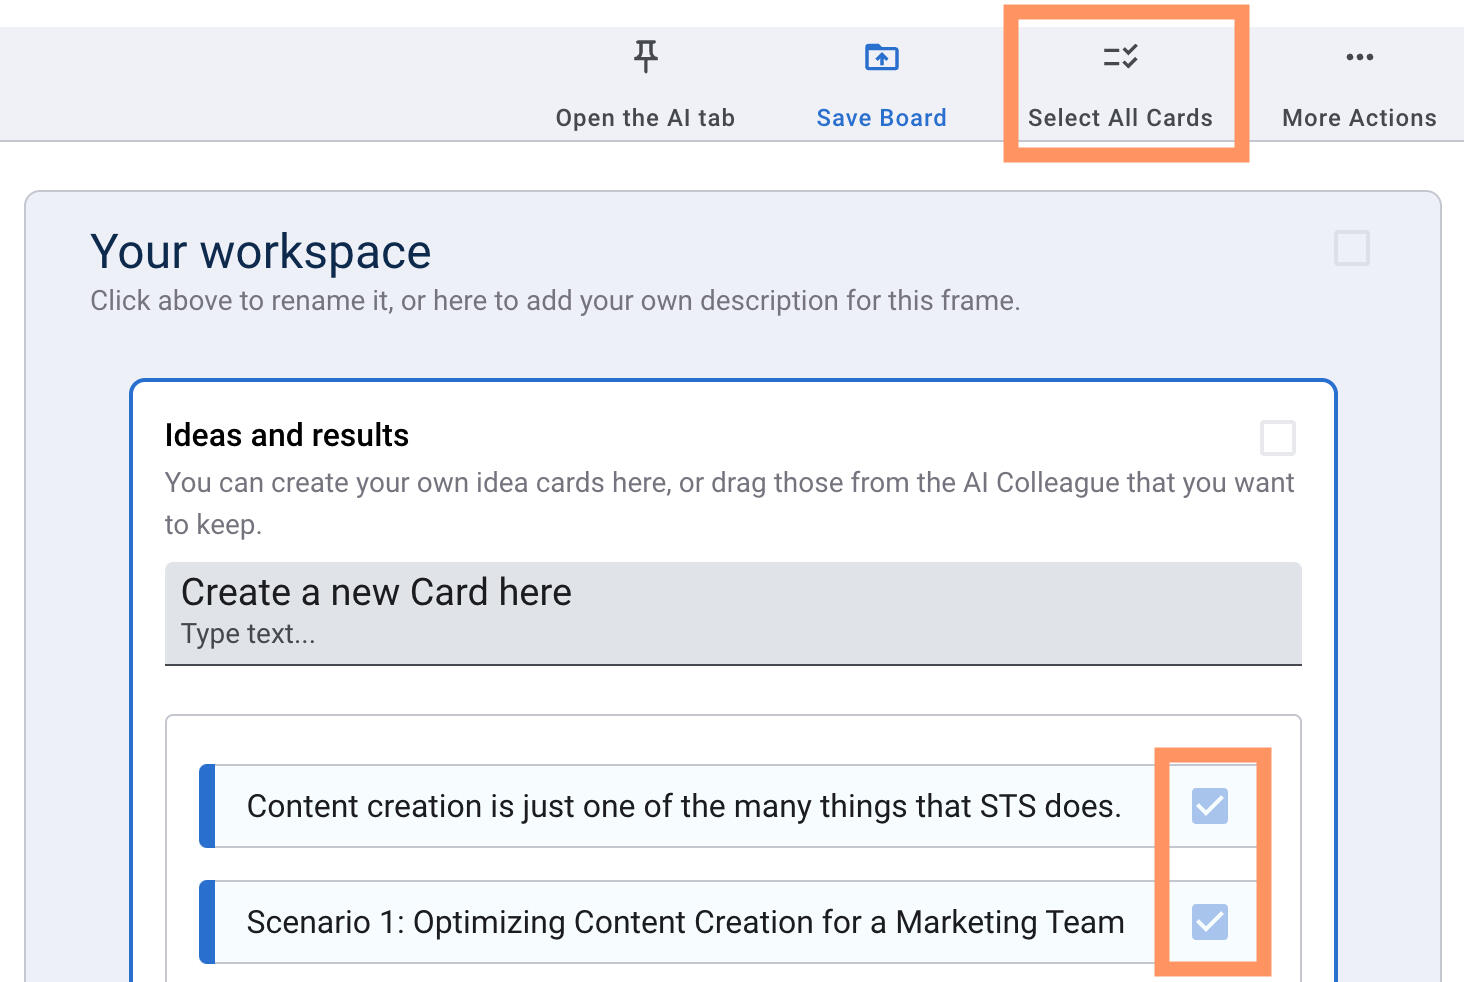Open the Scenario 1 Optimizing Content card text
This screenshot has height=982, width=1464.
[685, 922]
